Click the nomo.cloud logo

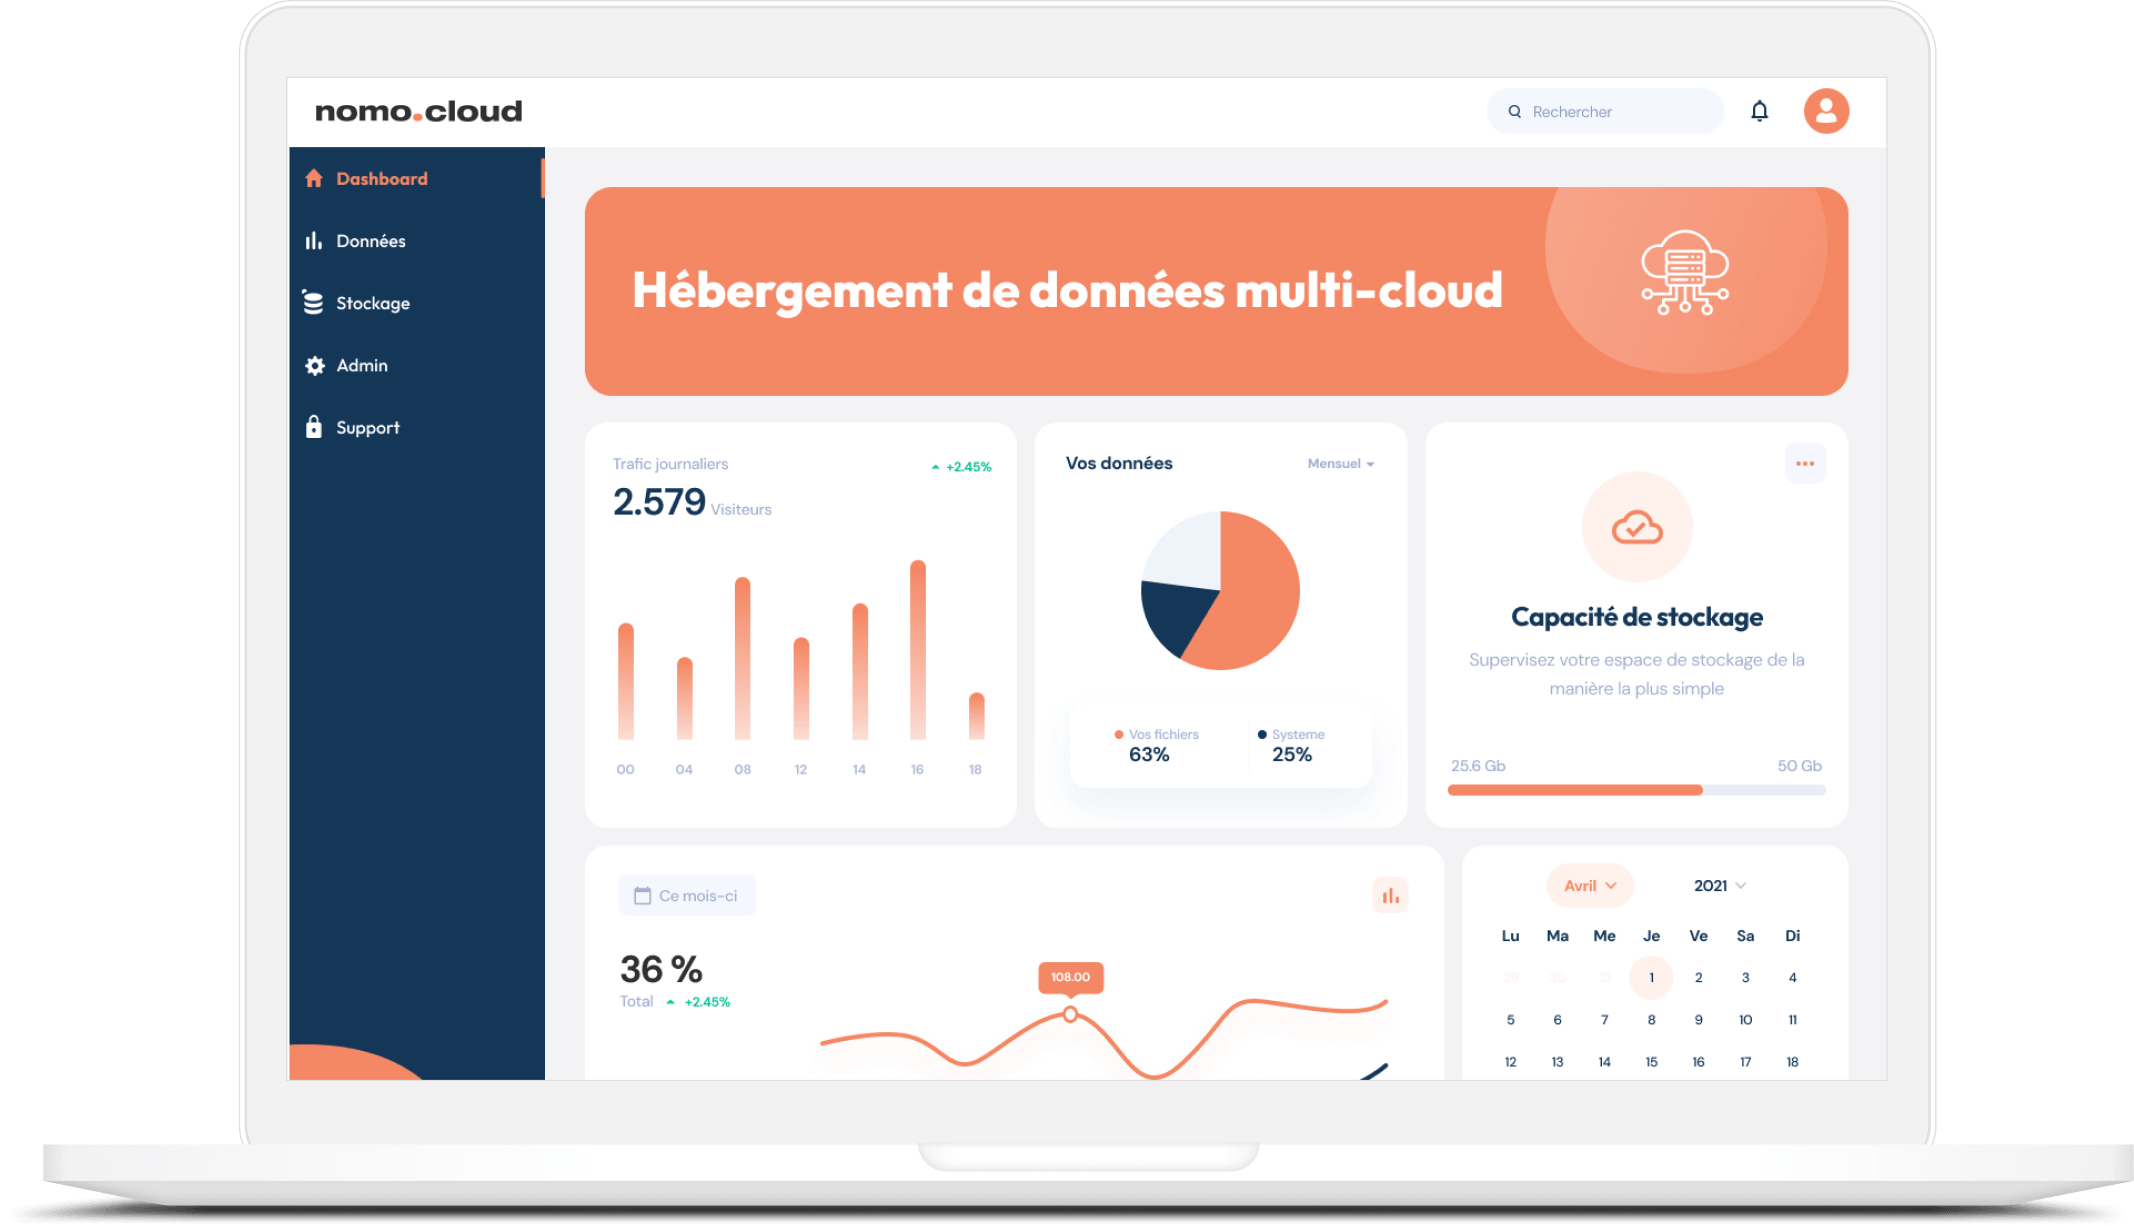pyautogui.click(x=418, y=111)
